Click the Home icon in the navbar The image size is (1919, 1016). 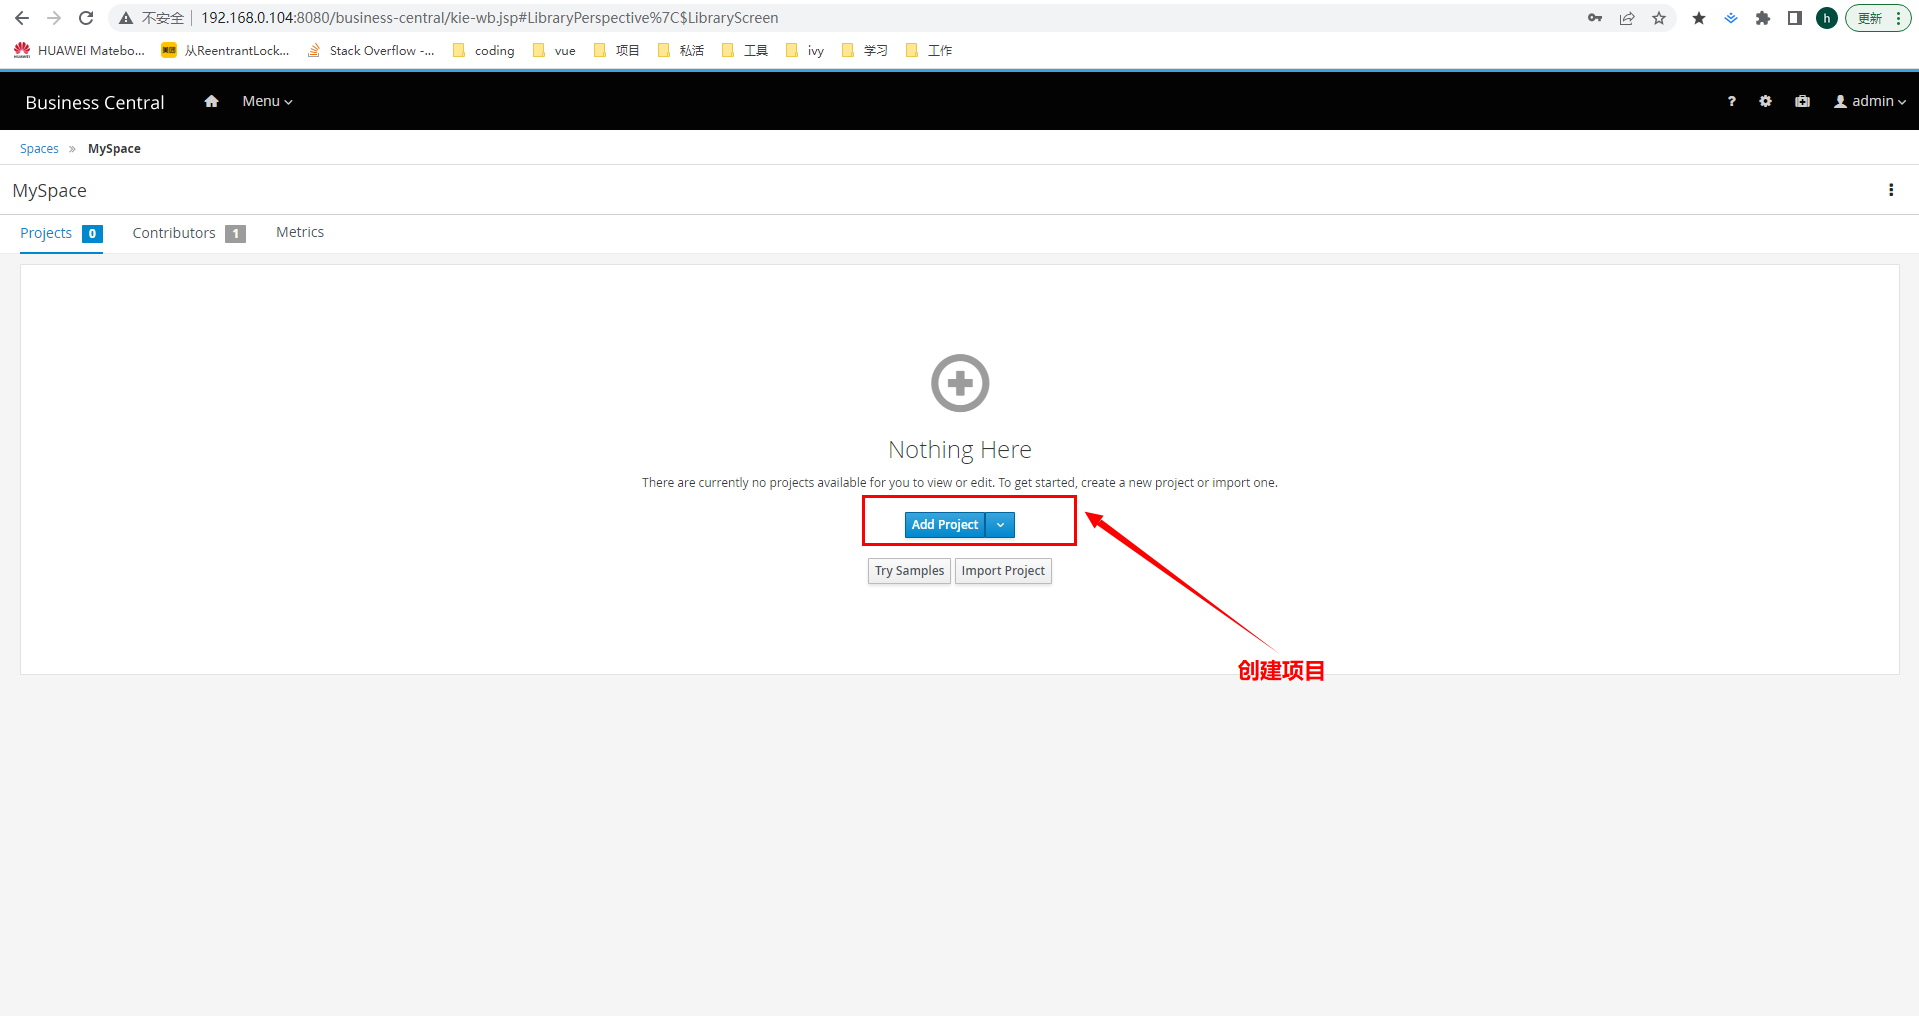[211, 101]
